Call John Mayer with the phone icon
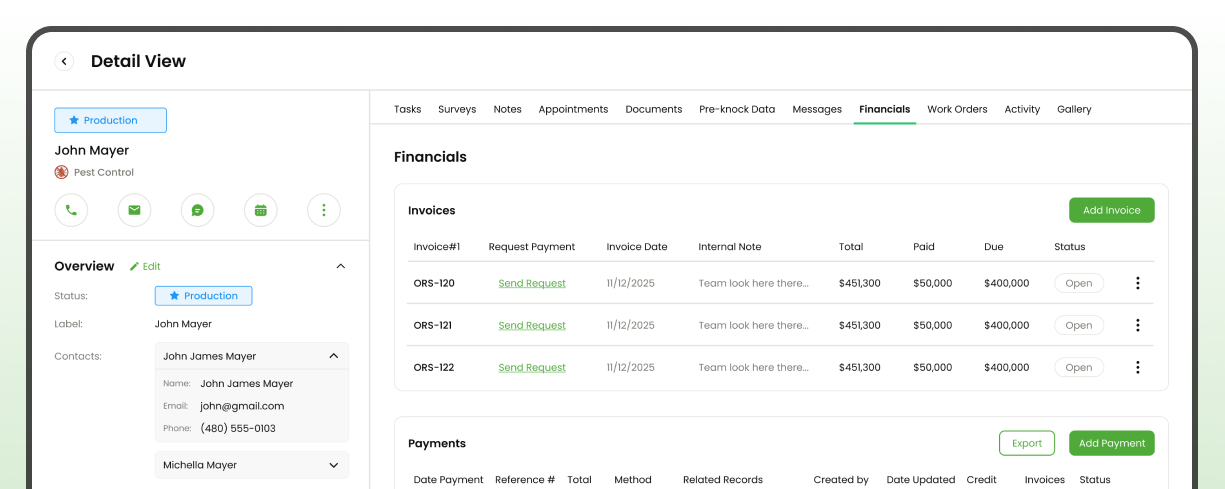Image resolution: width=1225 pixels, height=489 pixels. coord(71,210)
